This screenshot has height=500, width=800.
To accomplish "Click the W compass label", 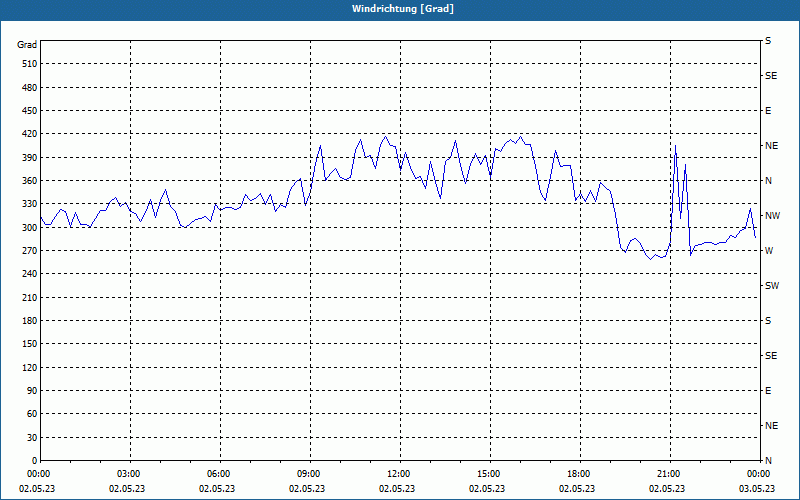I will (x=769, y=251).
